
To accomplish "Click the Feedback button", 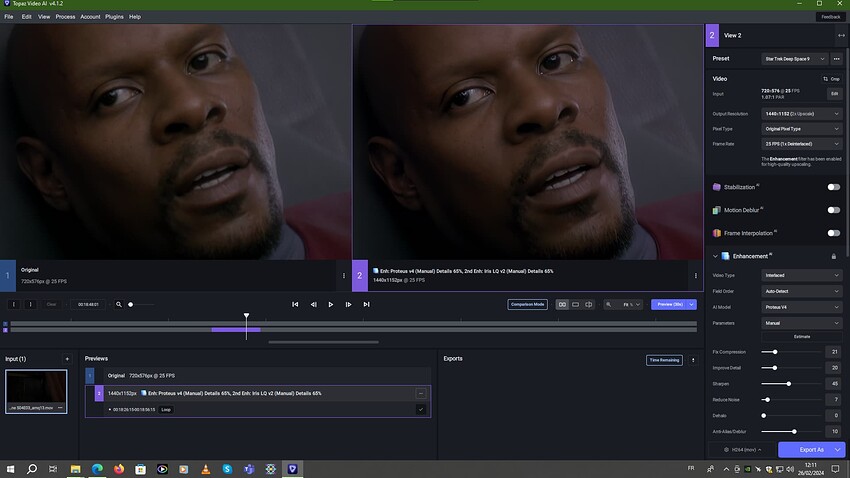I will tap(830, 17).
